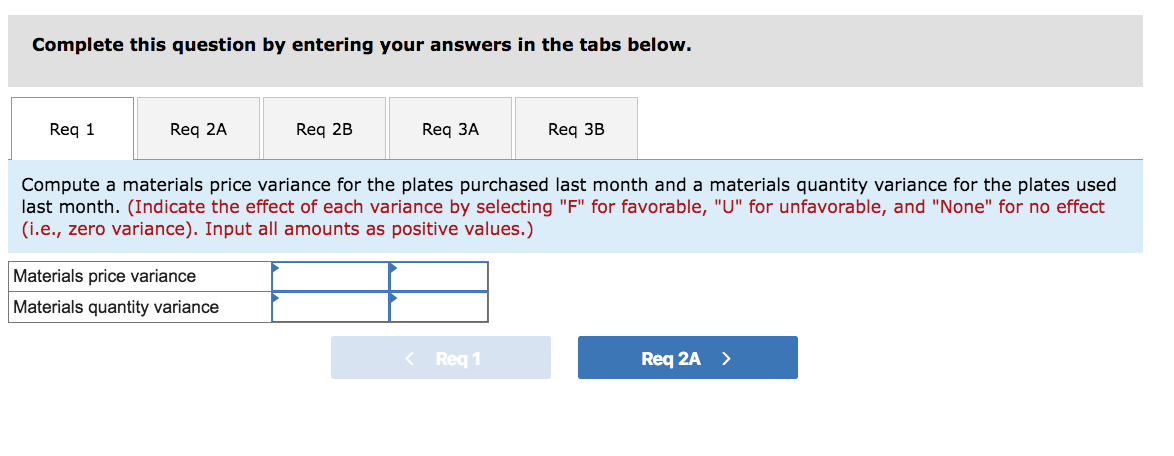Click the "Complete this question" header text

tap(361, 45)
